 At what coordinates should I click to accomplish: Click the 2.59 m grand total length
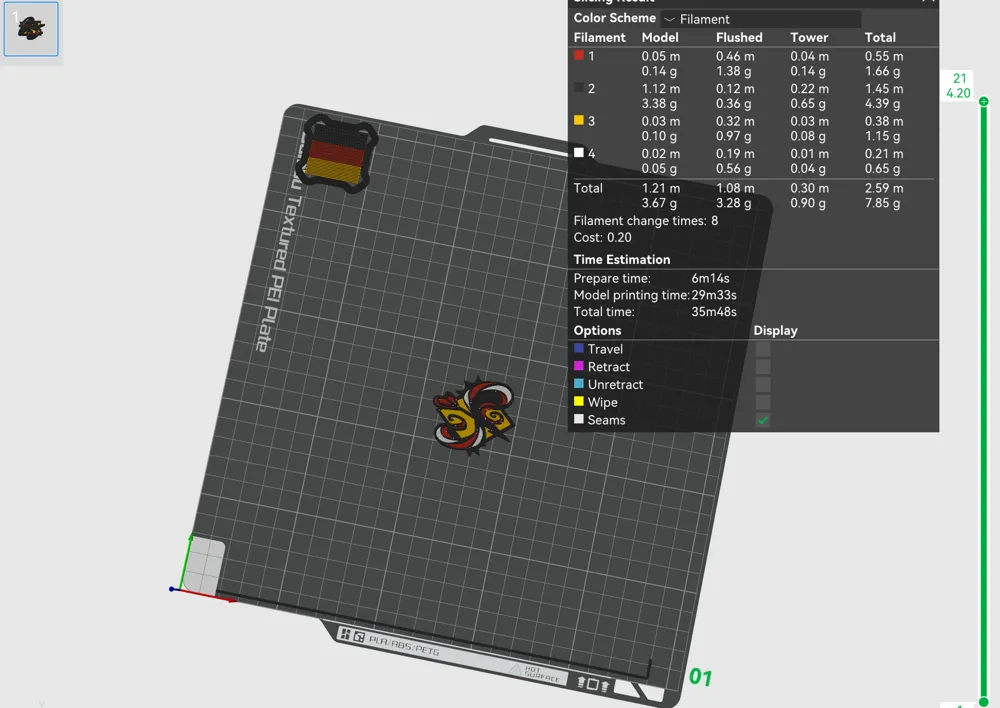click(884, 188)
